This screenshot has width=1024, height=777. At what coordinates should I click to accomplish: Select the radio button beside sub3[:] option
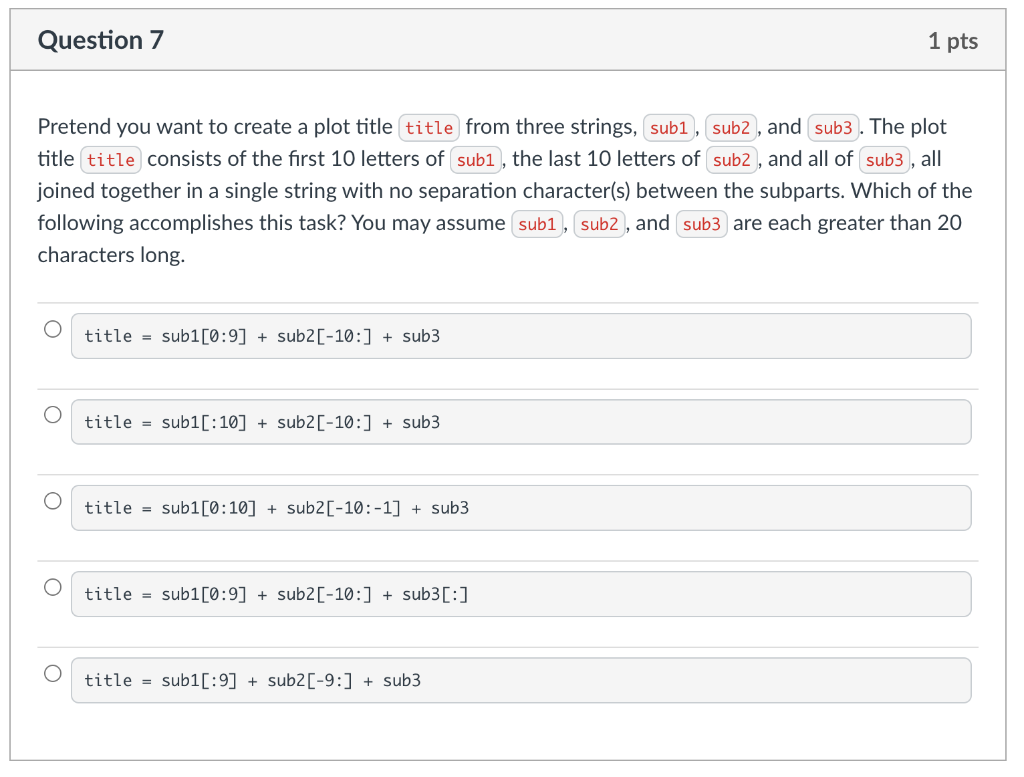[52, 585]
